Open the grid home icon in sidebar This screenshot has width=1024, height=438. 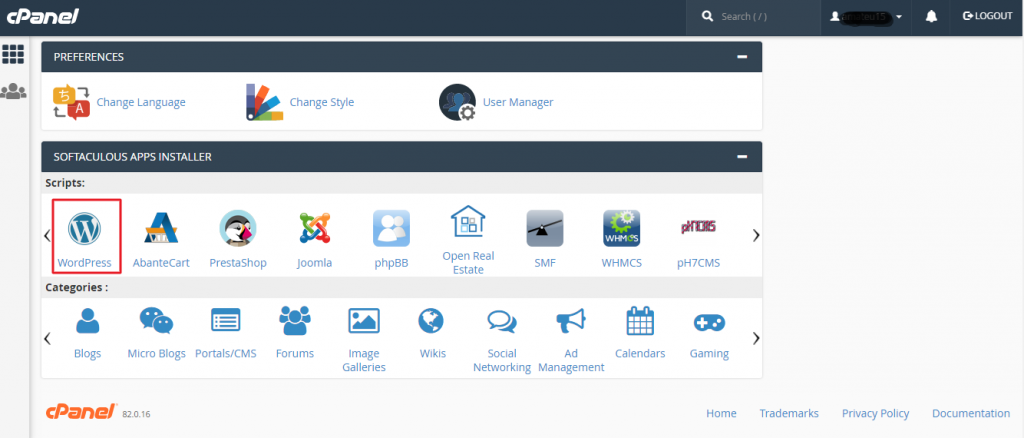point(13,54)
